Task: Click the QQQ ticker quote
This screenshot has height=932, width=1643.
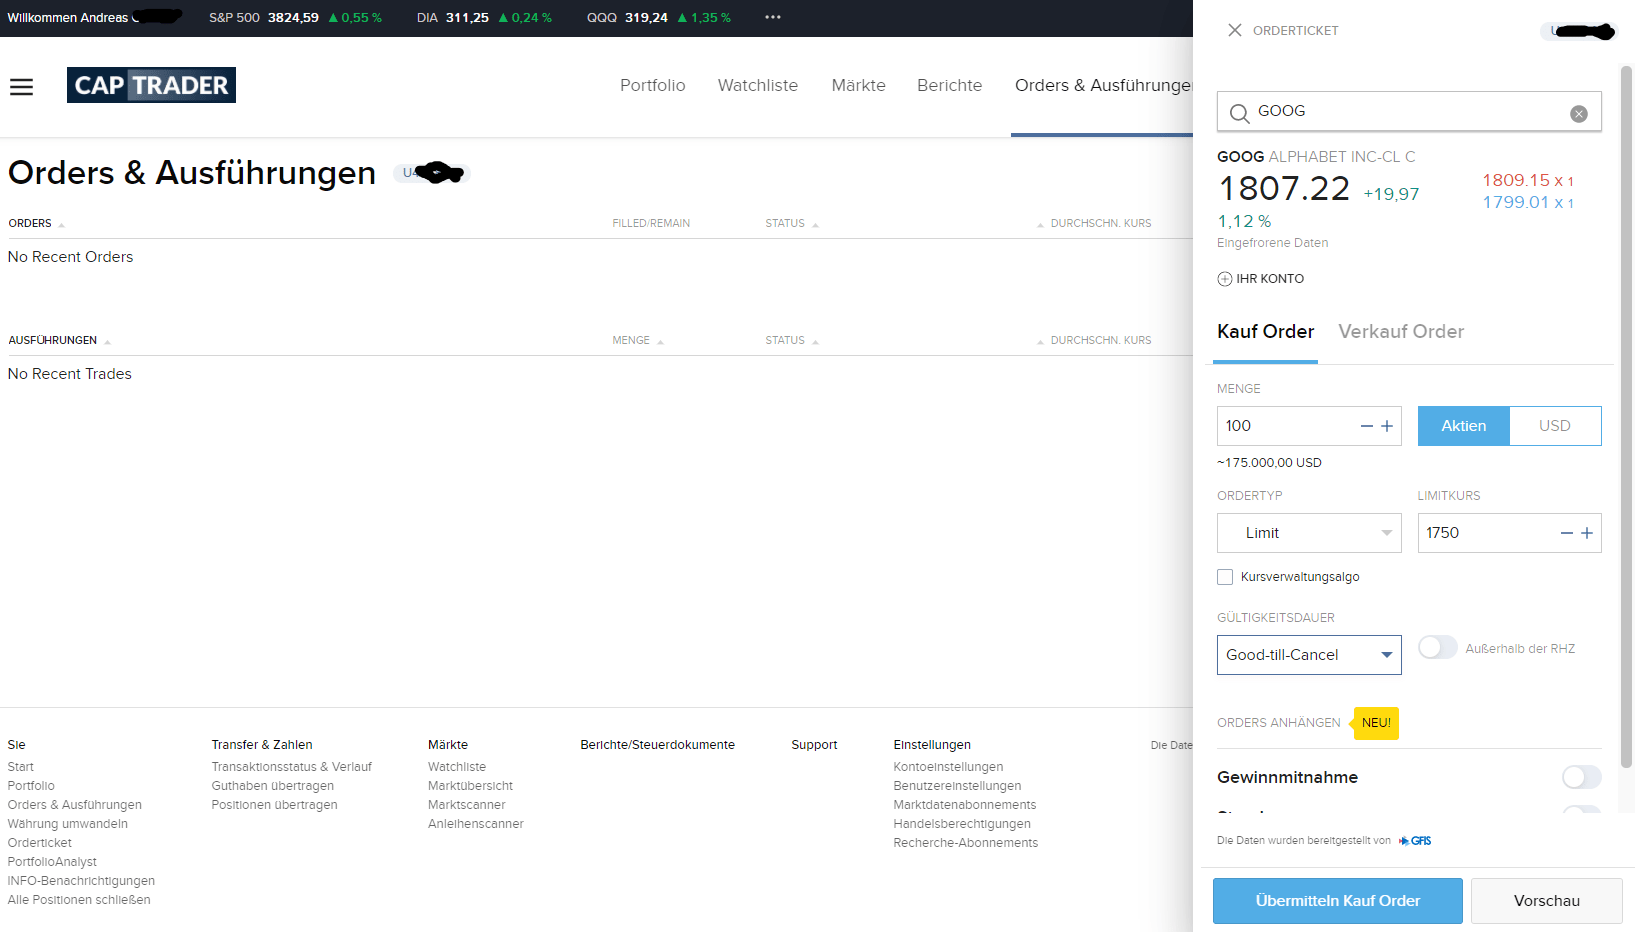Action: (x=658, y=18)
